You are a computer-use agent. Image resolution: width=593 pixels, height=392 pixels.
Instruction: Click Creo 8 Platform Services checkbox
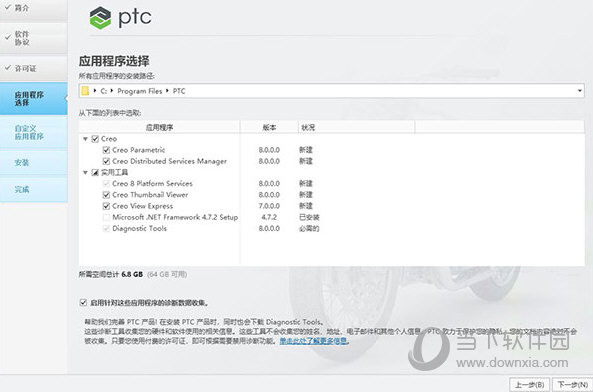(106, 184)
